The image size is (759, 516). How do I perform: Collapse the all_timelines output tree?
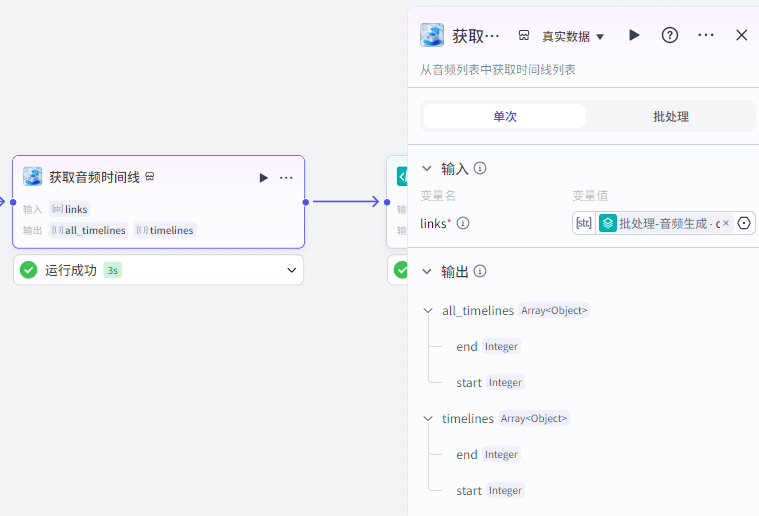(x=428, y=310)
